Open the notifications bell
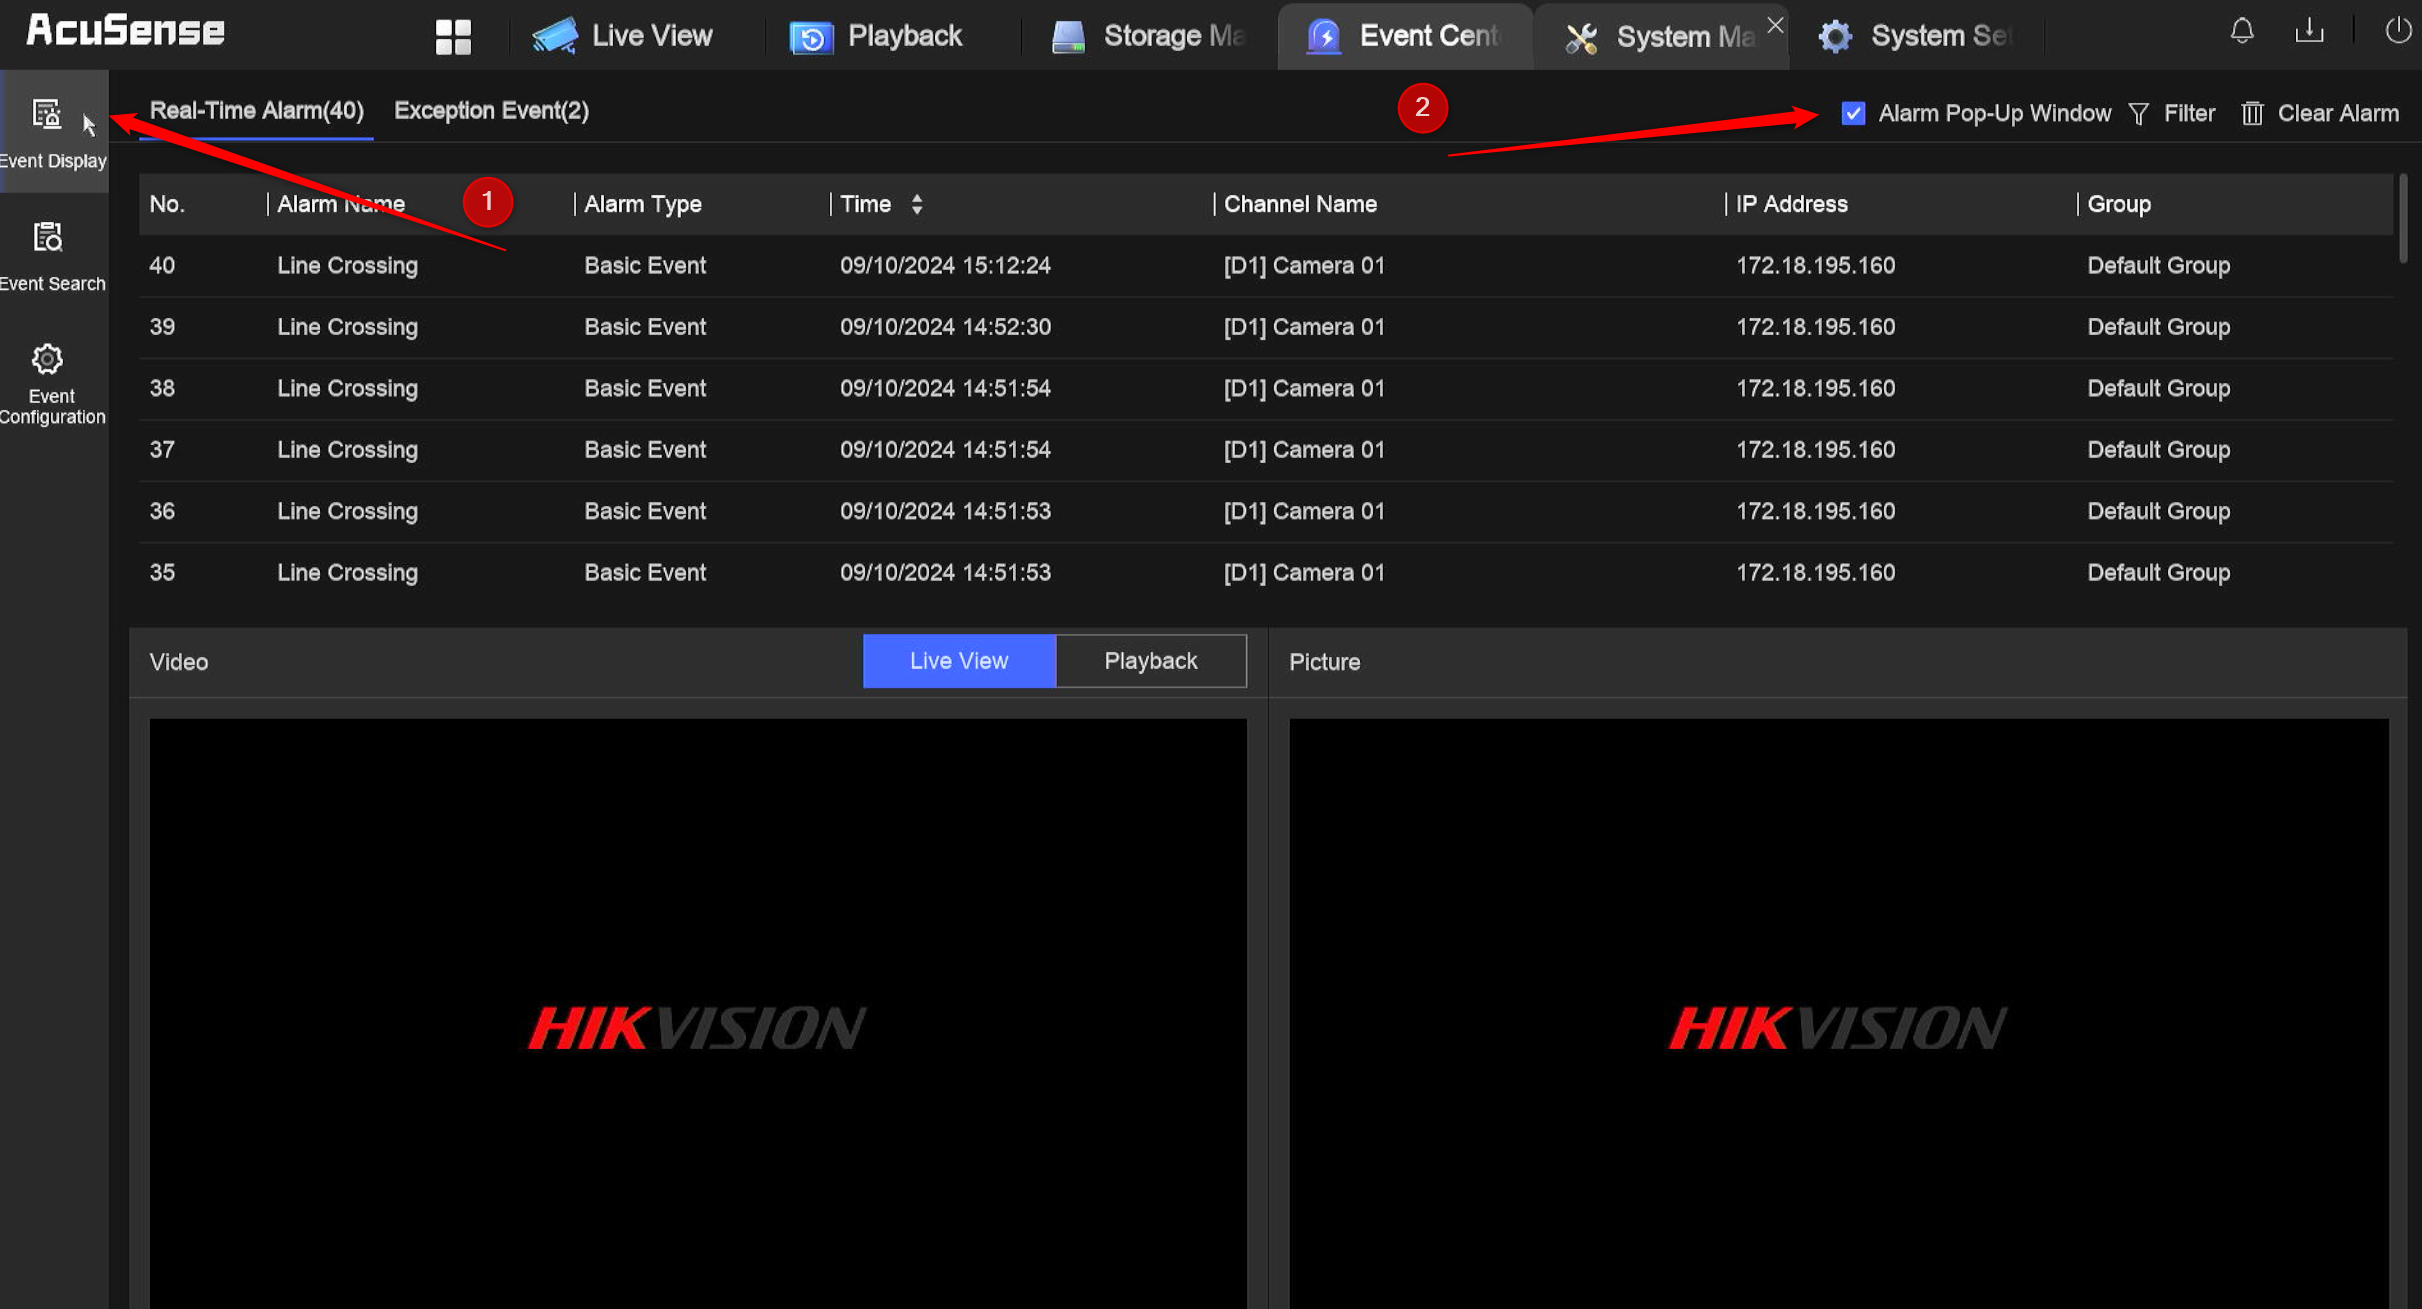Image resolution: width=2422 pixels, height=1309 pixels. coord(2241,31)
